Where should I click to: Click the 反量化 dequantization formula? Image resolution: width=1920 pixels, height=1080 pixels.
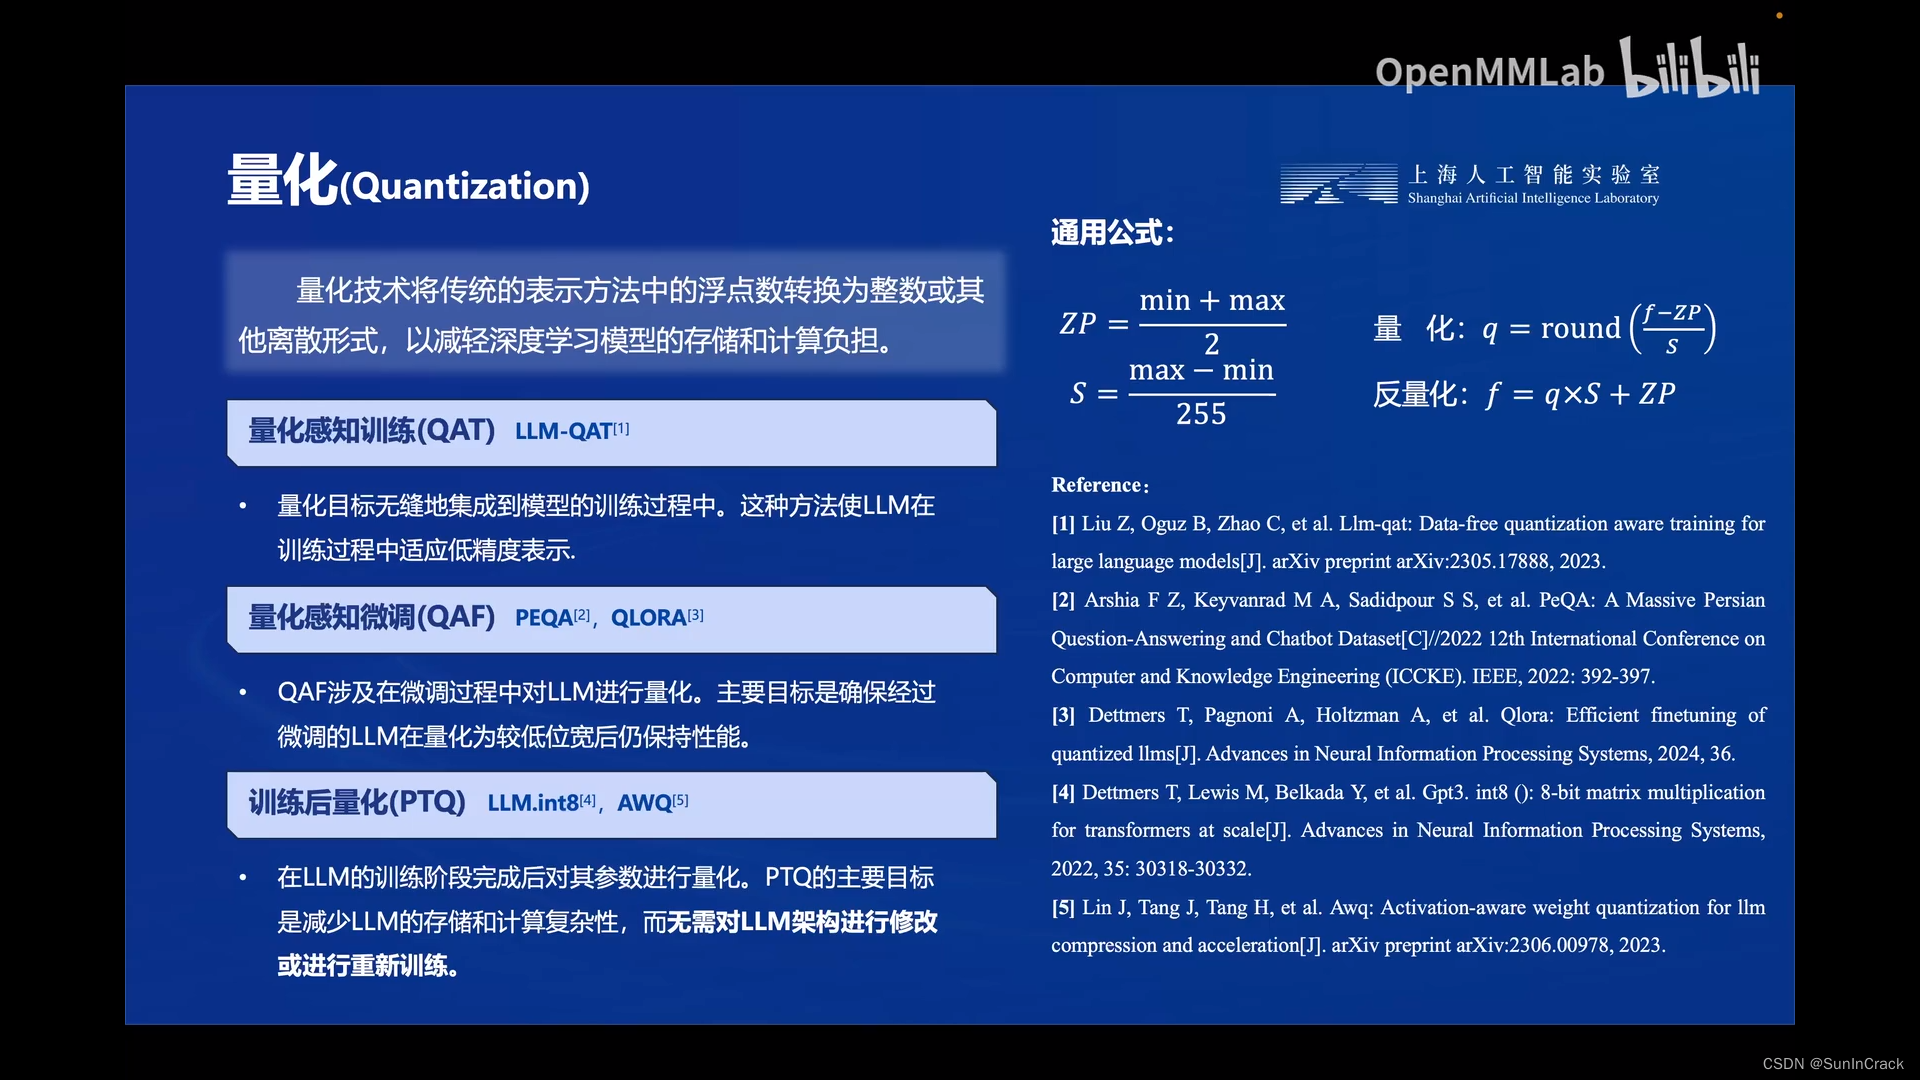(1523, 394)
